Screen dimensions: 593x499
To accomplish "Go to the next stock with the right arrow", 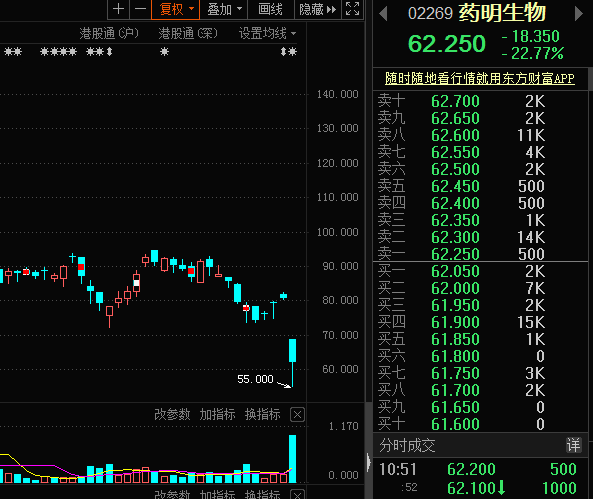I will pos(579,14).
